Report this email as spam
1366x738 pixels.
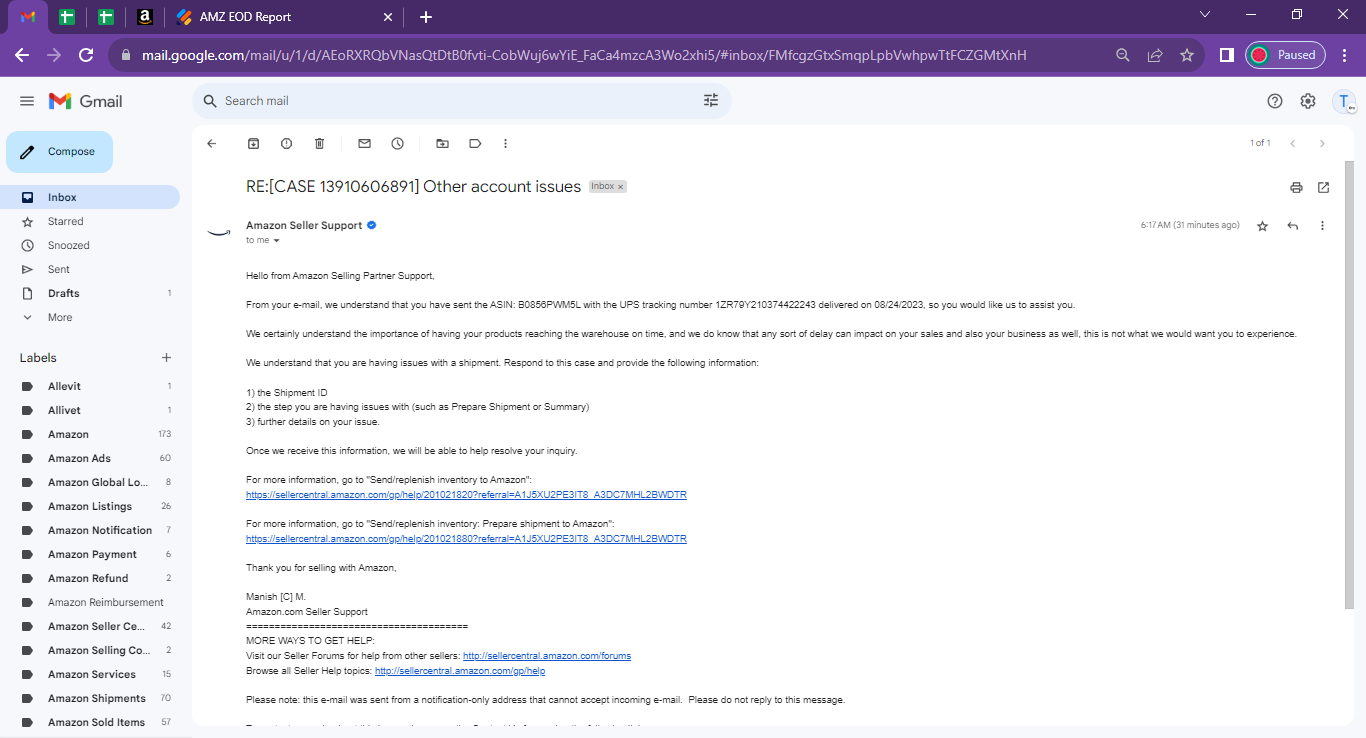click(x=287, y=144)
